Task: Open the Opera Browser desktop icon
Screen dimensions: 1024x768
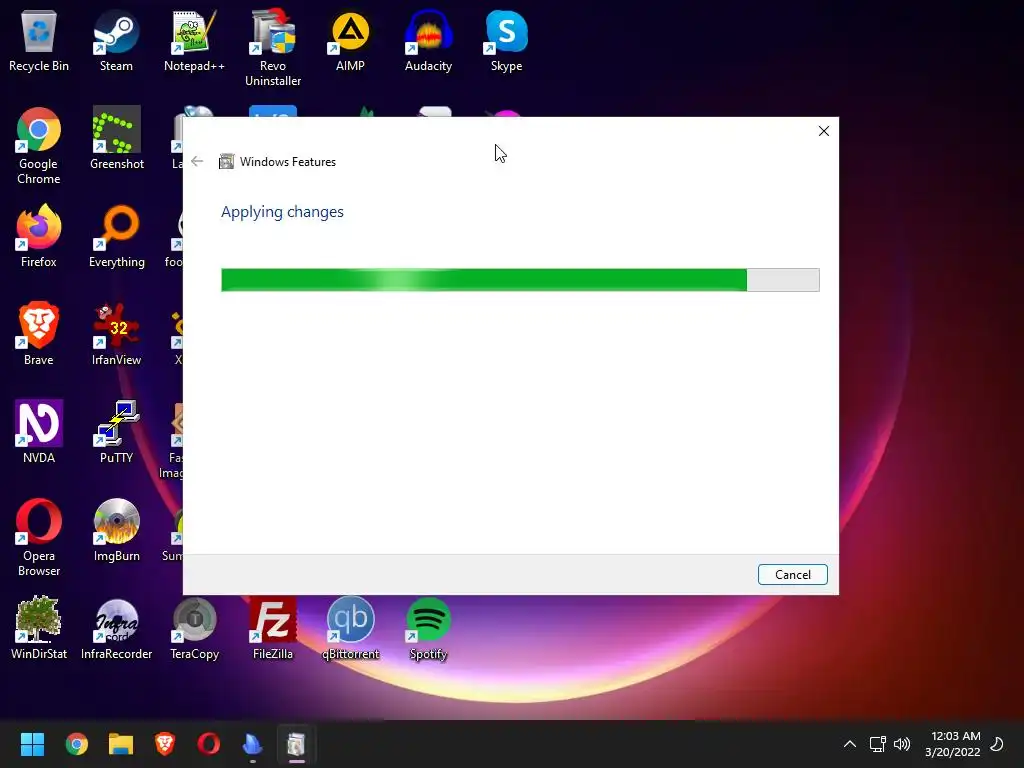Action: tap(39, 537)
